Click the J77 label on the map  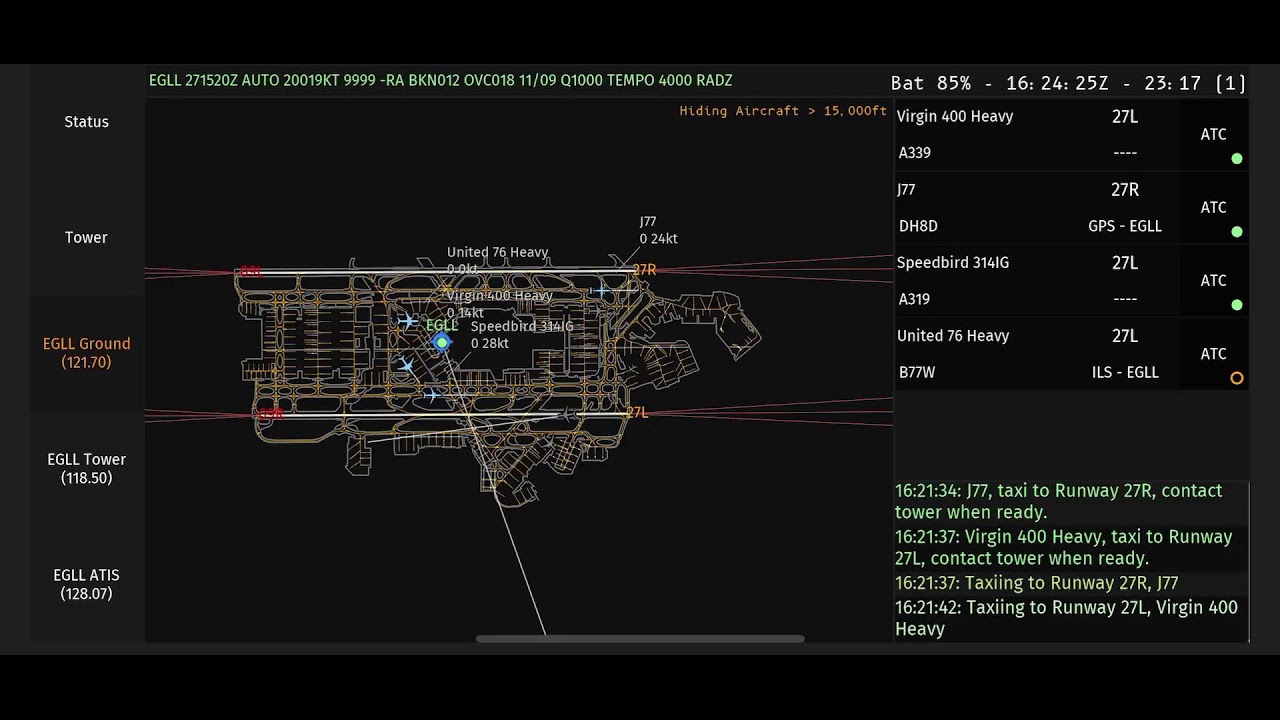(648, 222)
